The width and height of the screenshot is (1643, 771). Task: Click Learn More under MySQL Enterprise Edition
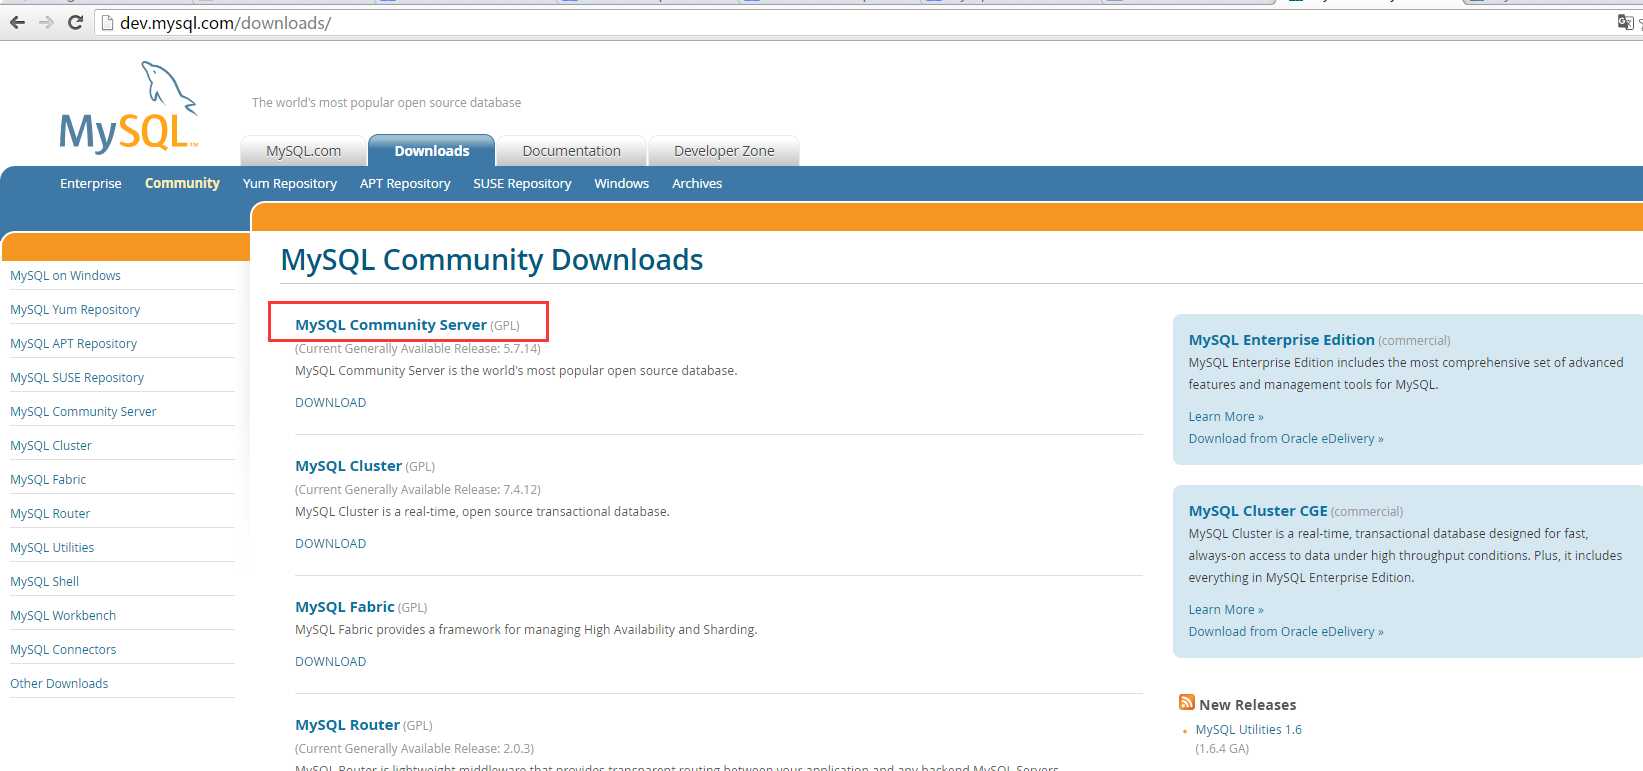[x=1226, y=416]
